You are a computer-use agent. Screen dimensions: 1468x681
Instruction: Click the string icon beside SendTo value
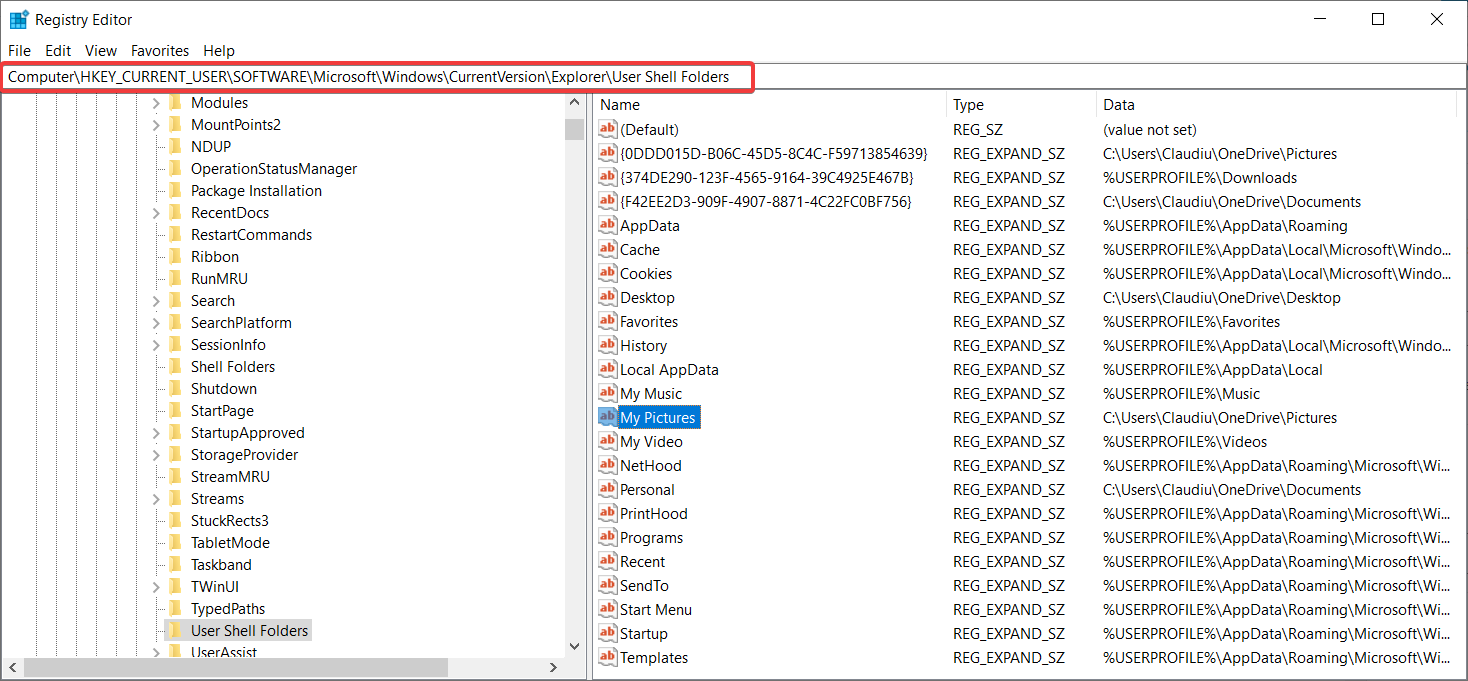click(x=607, y=585)
